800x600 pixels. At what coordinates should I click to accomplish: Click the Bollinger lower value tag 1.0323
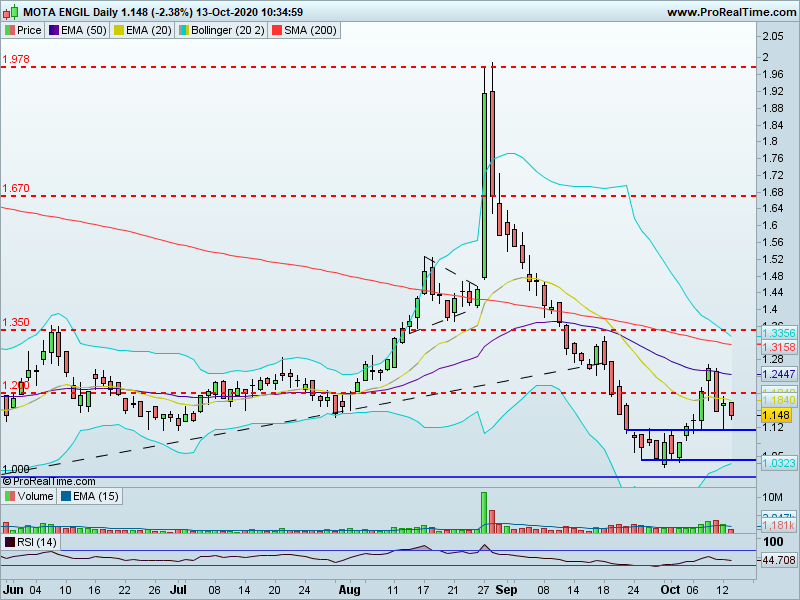coord(779,463)
